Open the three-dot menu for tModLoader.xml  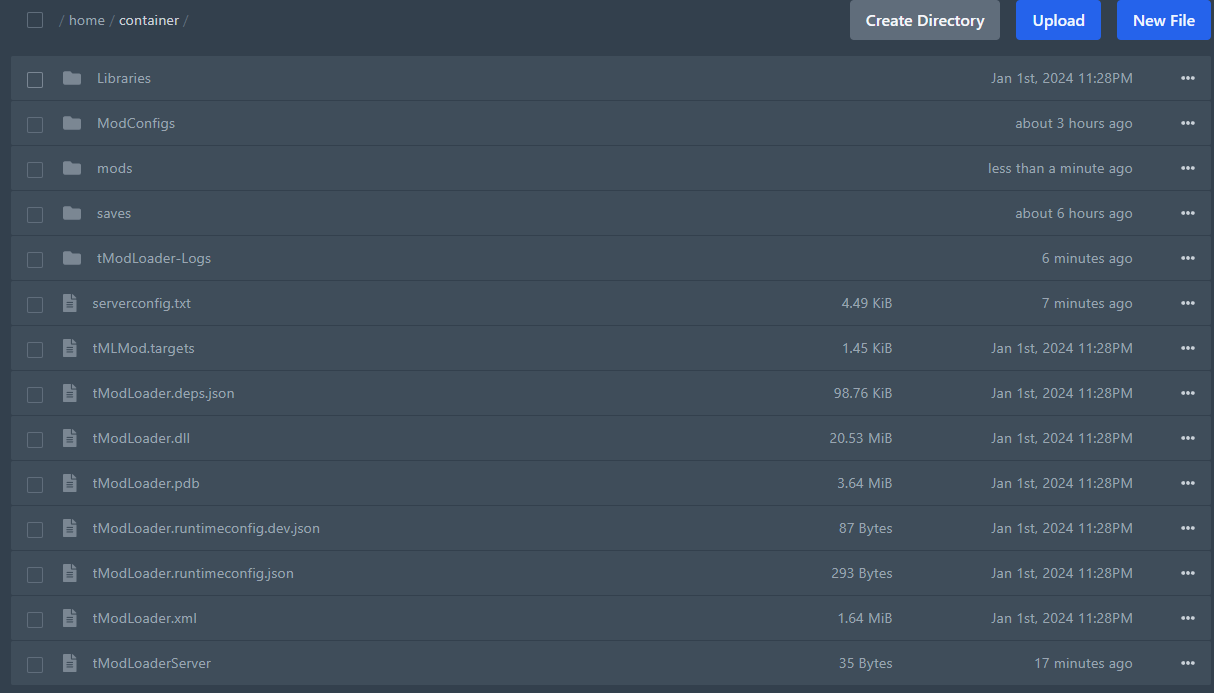pos(1188,618)
